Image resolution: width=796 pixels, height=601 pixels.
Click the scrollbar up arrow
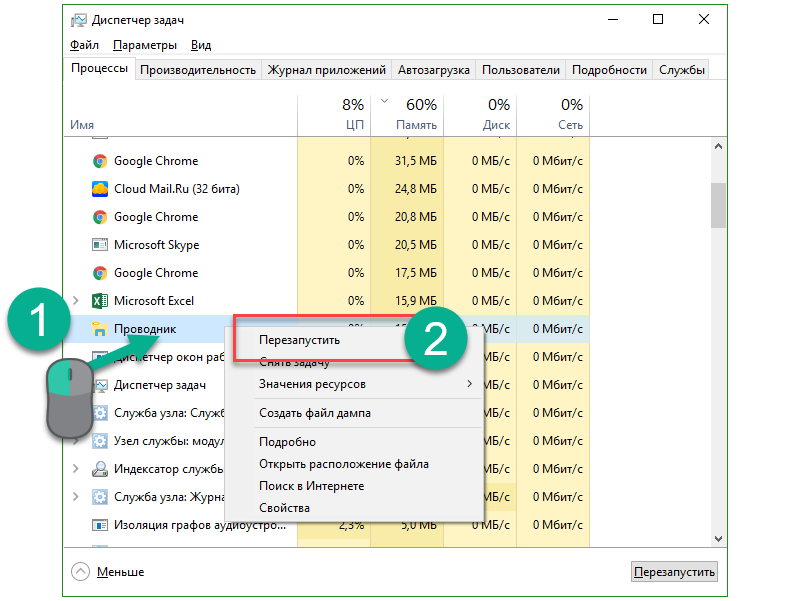[x=718, y=147]
